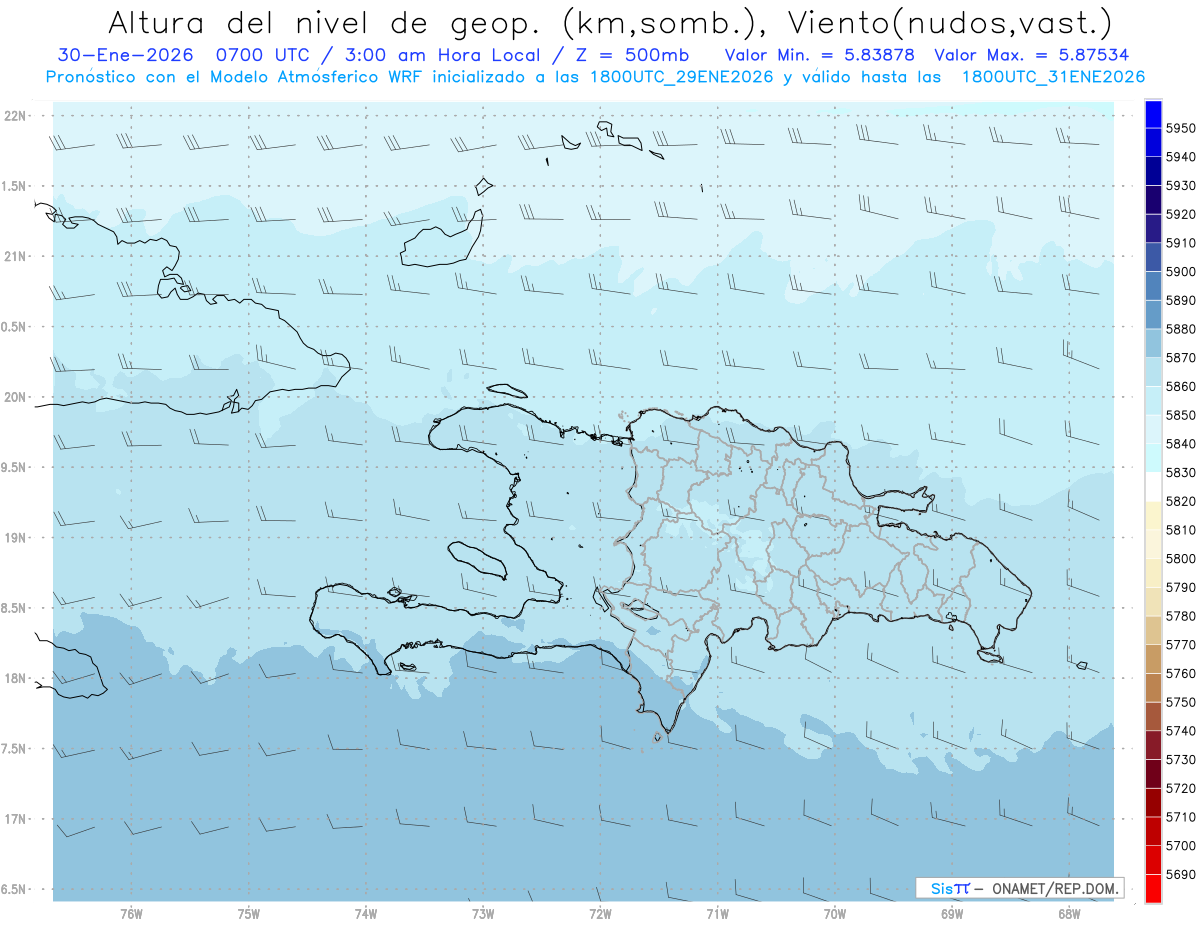
Task: Click the pale yellow swatch between 5810 and 5820
Action: 1153,515
